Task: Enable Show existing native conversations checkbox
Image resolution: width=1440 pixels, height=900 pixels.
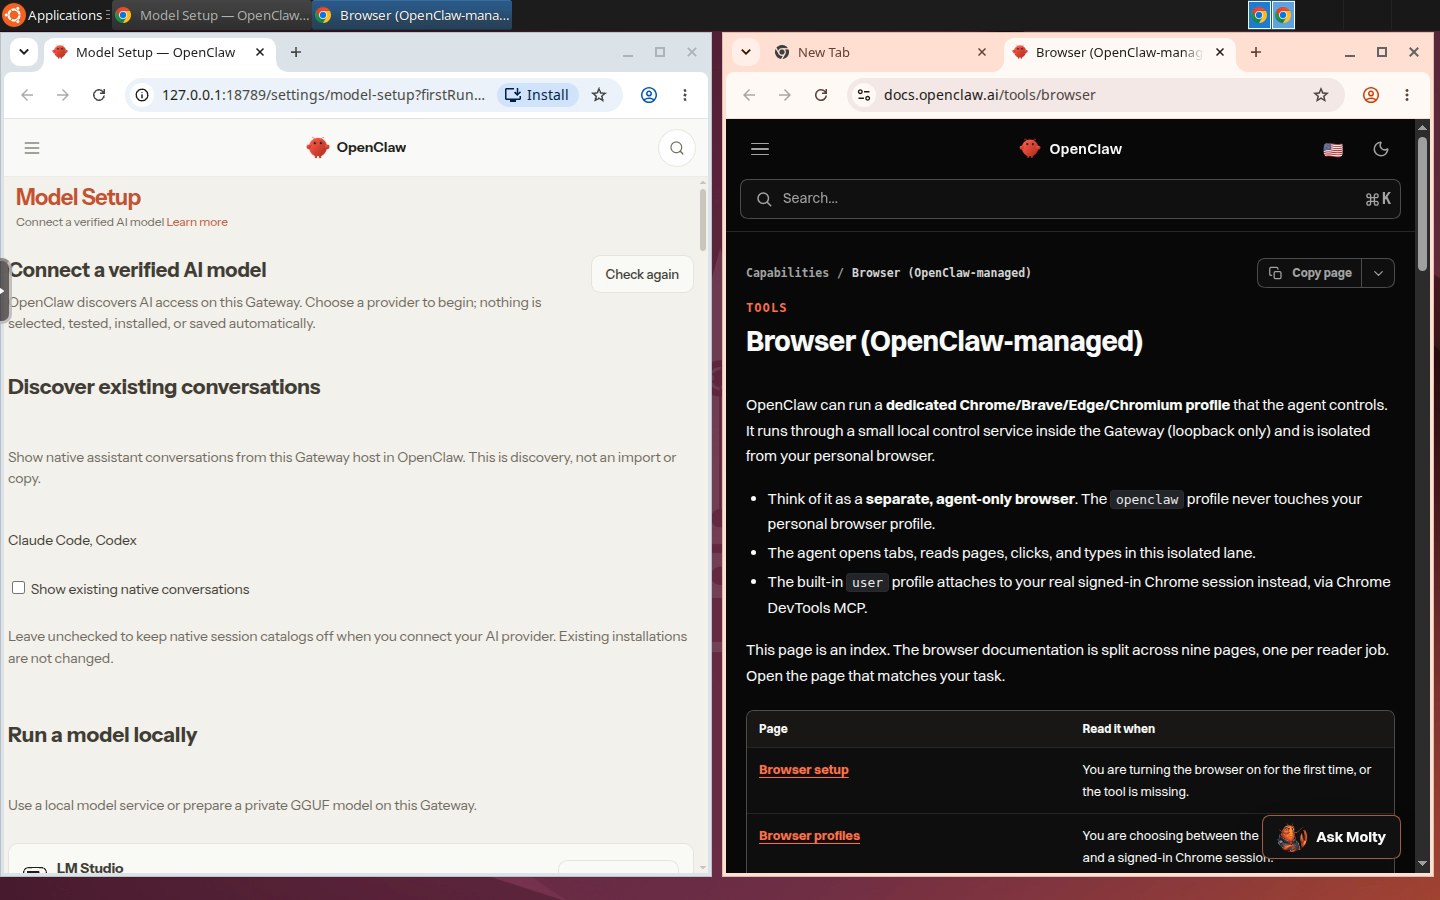Action: pos(18,588)
